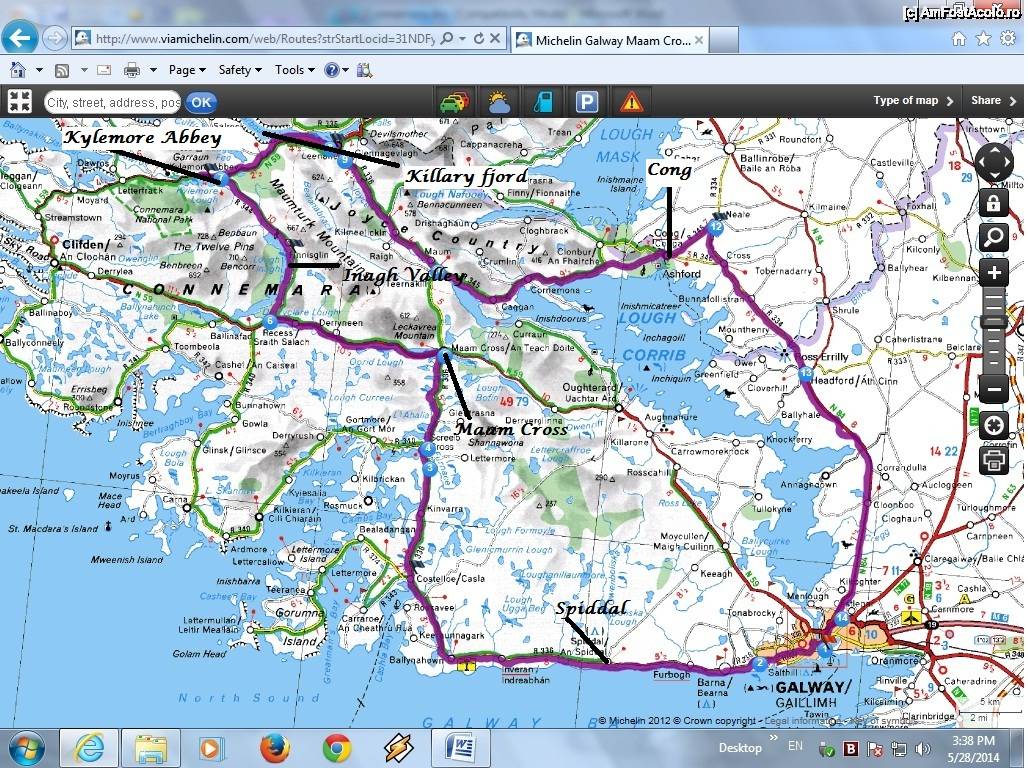Print the map using the printer icon
1028x768 pixels.
[x=993, y=460]
